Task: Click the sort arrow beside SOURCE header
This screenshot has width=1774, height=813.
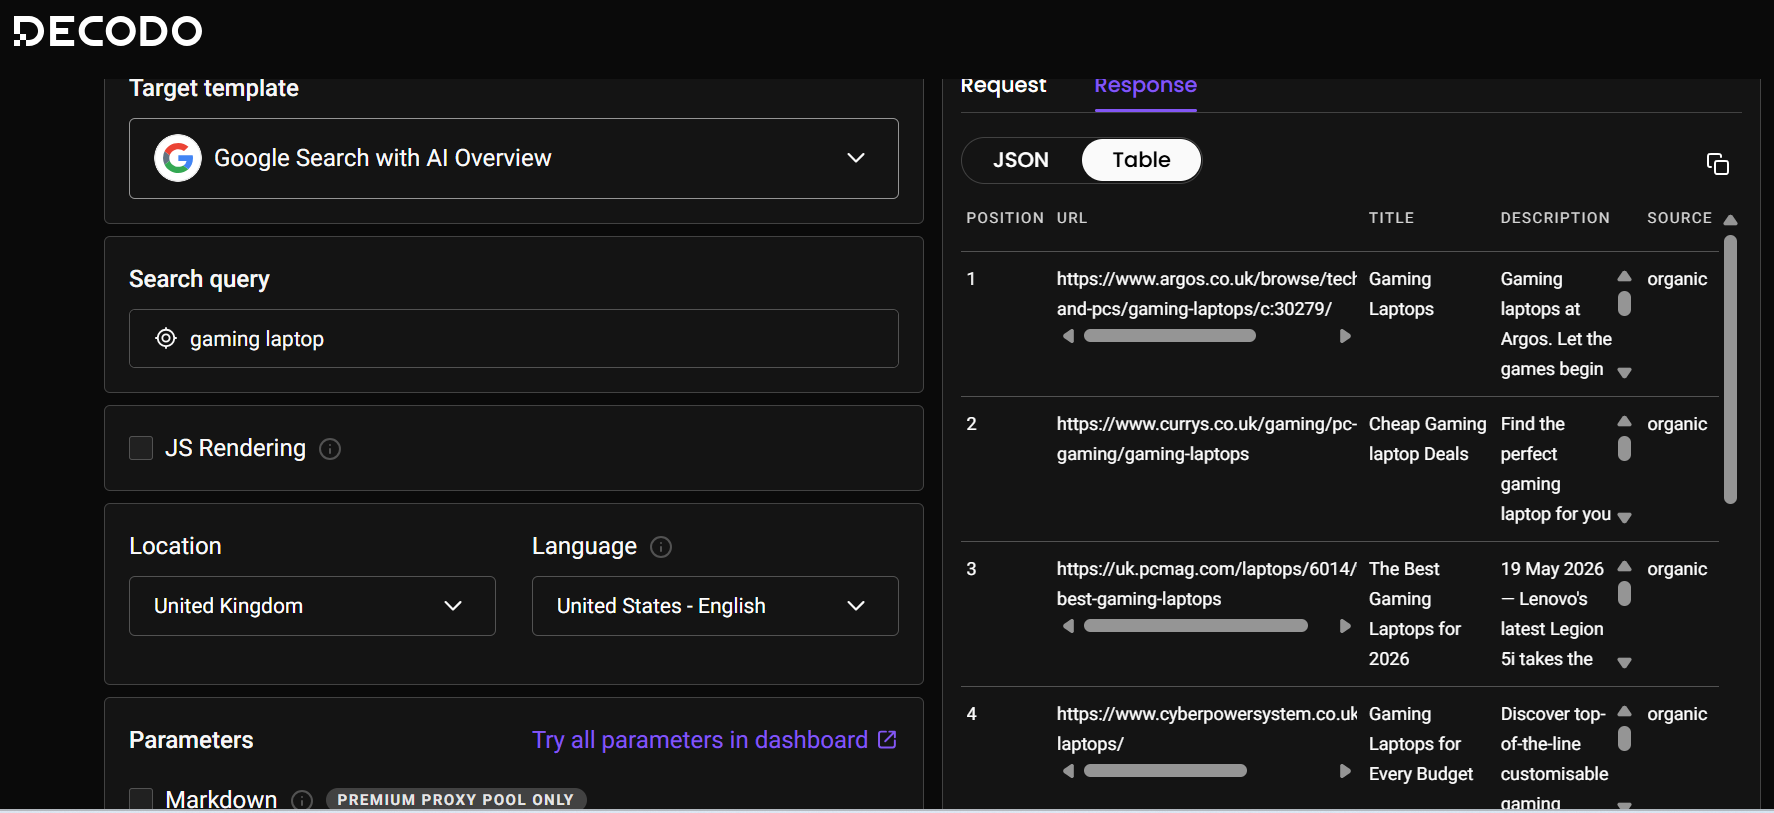Action: click(x=1730, y=219)
